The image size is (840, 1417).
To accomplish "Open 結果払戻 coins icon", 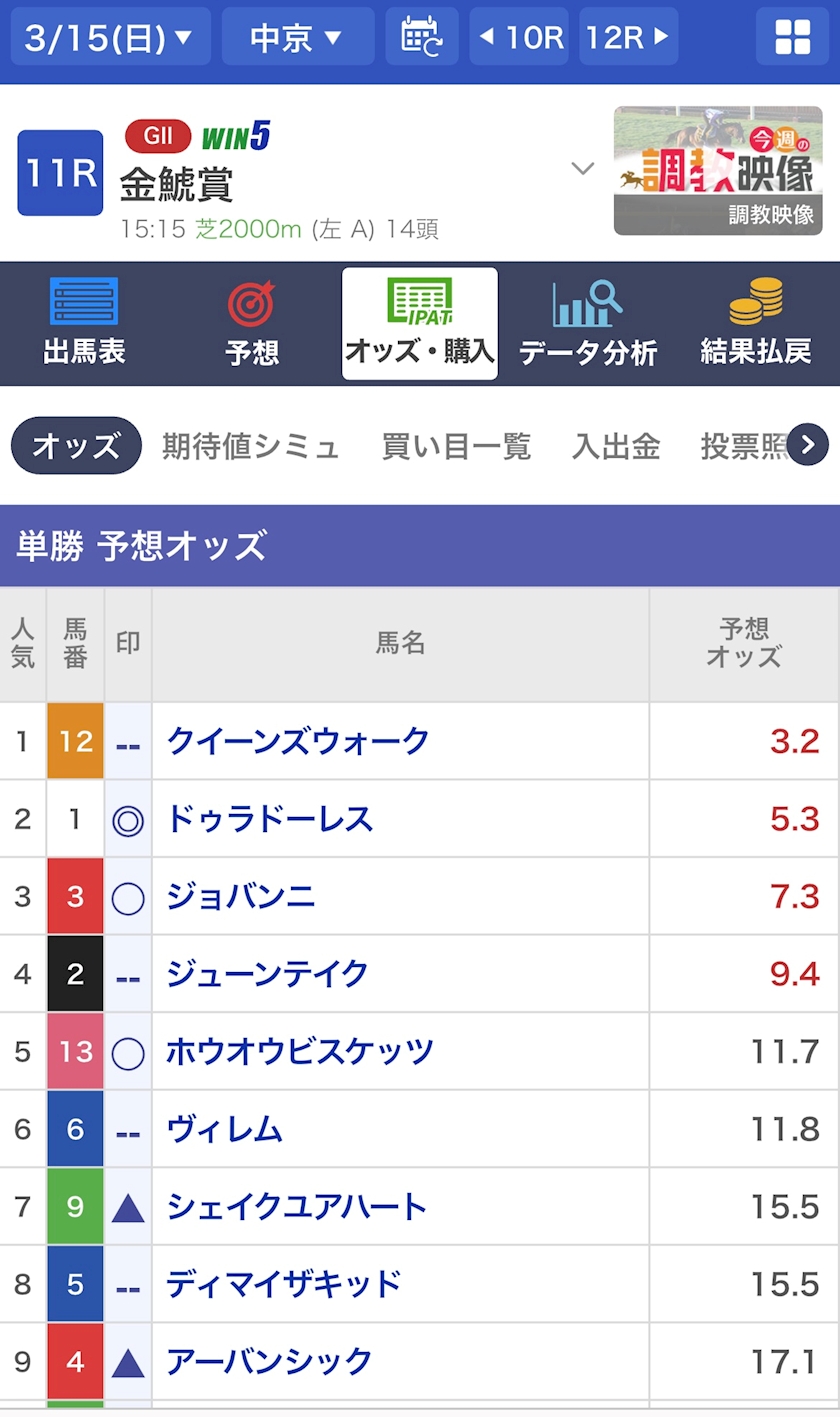I will [756, 302].
